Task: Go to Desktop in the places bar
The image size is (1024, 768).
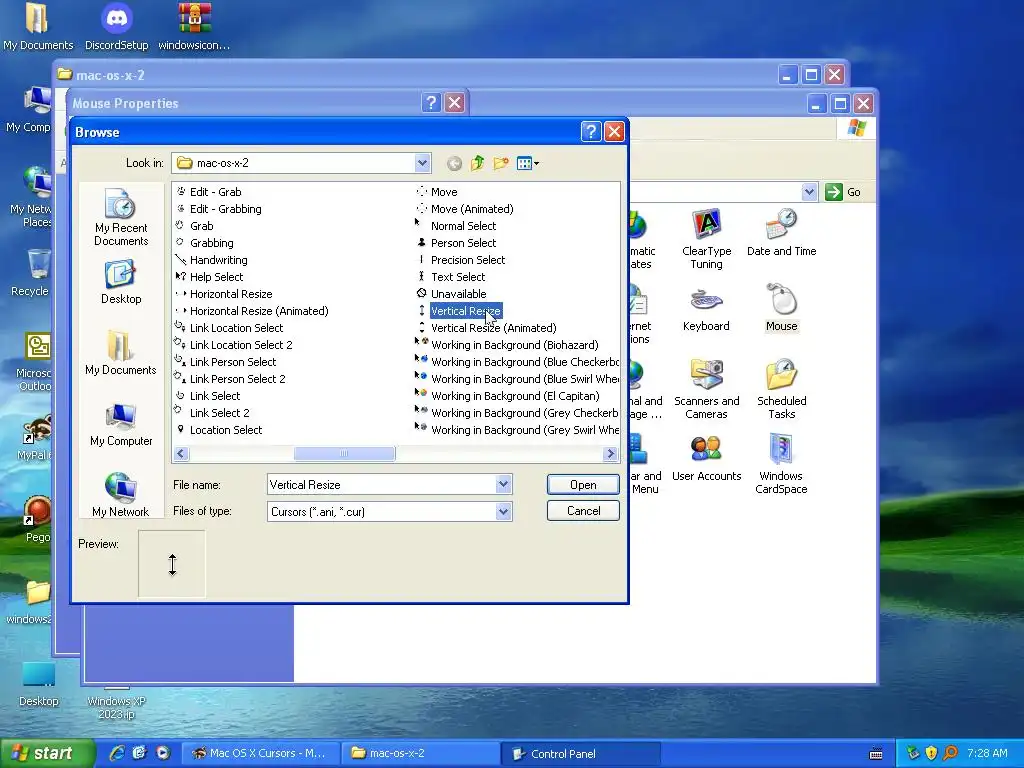Action: point(121,282)
